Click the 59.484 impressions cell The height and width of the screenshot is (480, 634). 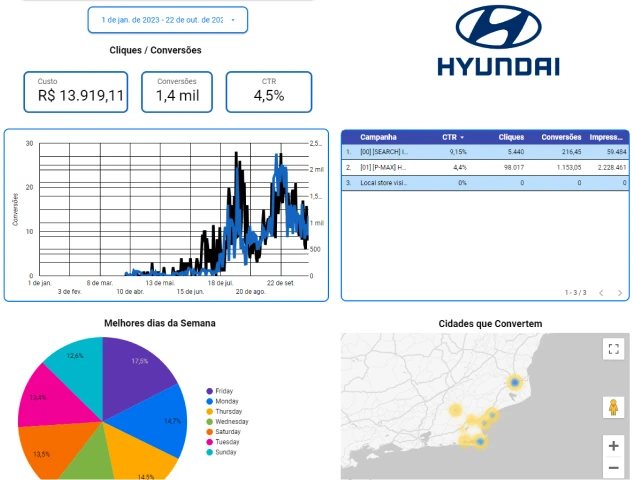pyautogui.click(x=616, y=152)
